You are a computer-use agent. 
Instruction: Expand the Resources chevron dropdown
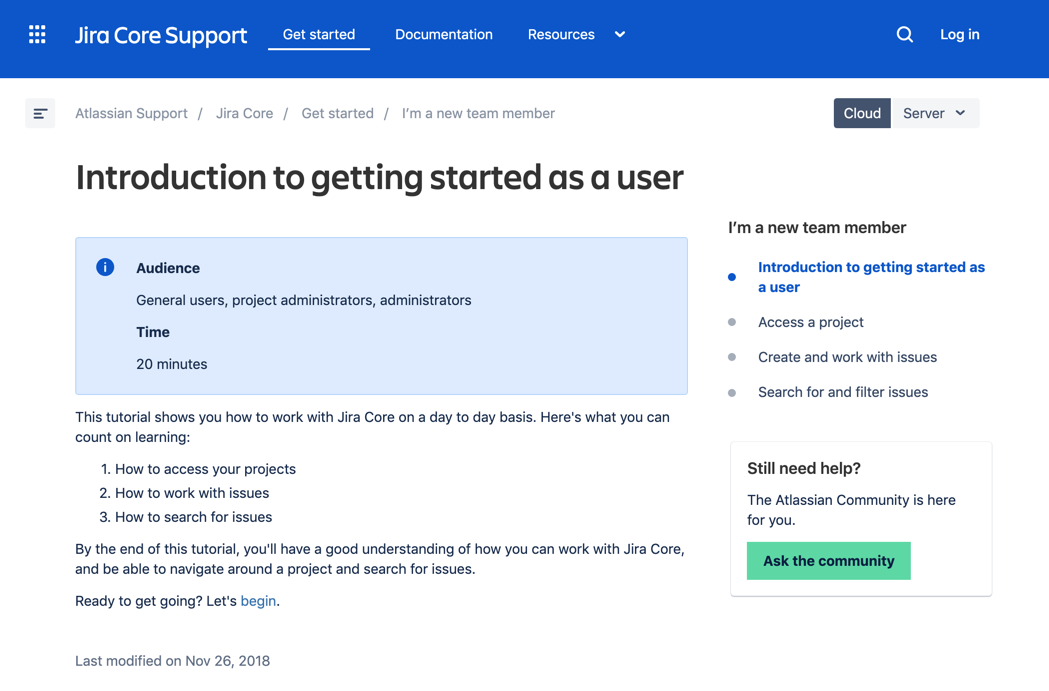click(x=620, y=34)
